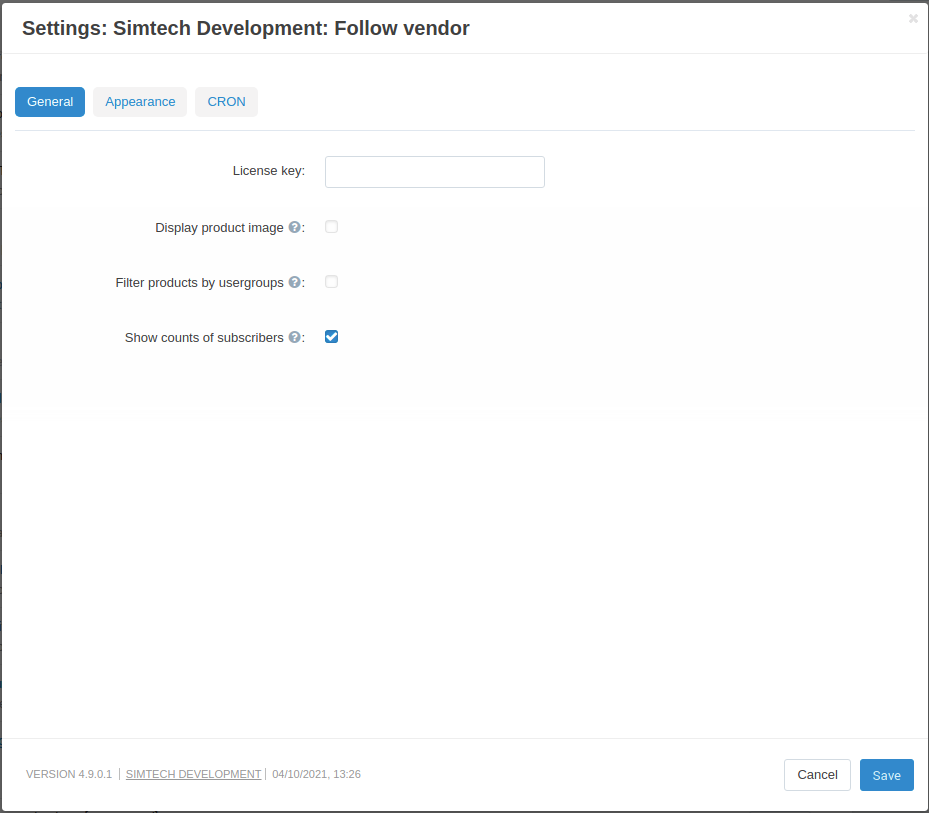Uncheck the Show counts of subscribers checkbox
Viewport: 929px width, 813px height.
(x=331, y=337)
